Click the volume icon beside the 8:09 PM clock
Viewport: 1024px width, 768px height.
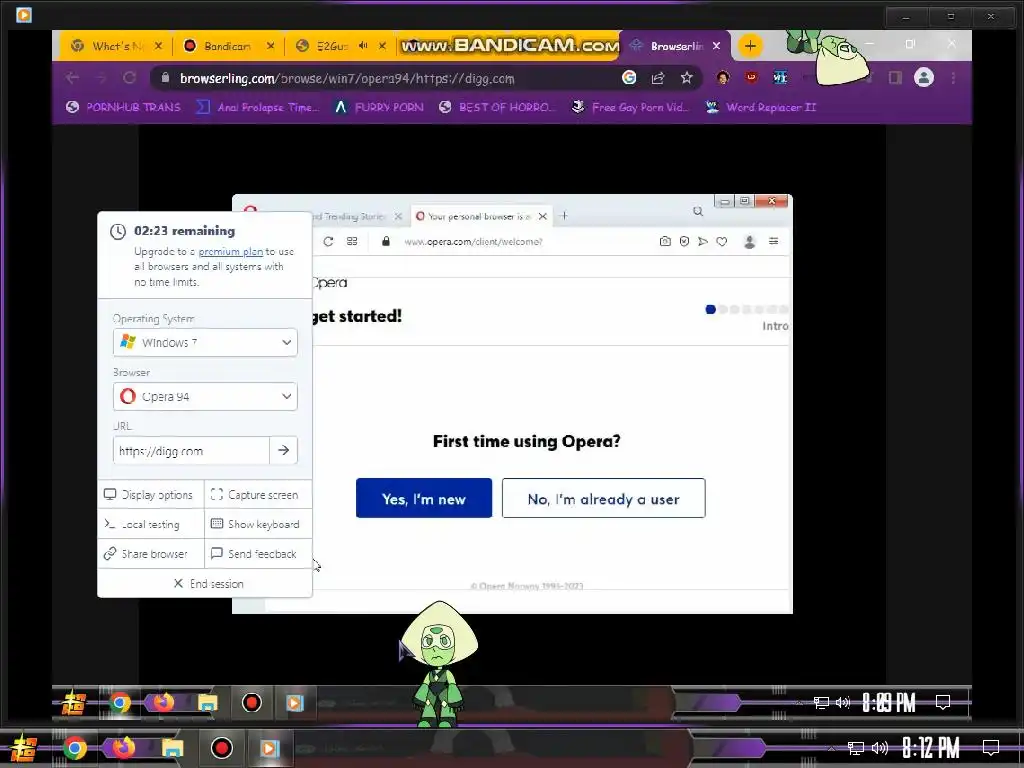point(843,703)
